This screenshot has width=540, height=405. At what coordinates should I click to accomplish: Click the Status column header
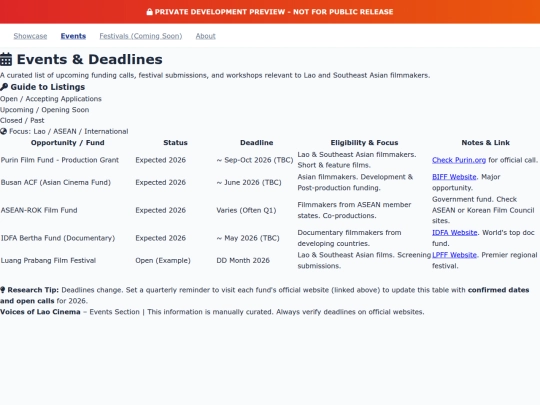[x=175, y=143]
